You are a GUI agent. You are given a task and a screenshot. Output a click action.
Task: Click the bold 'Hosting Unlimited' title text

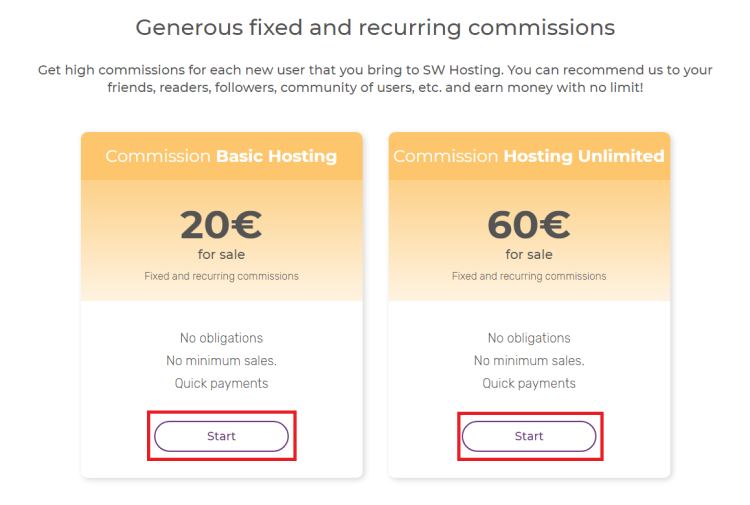pos(584,156)
